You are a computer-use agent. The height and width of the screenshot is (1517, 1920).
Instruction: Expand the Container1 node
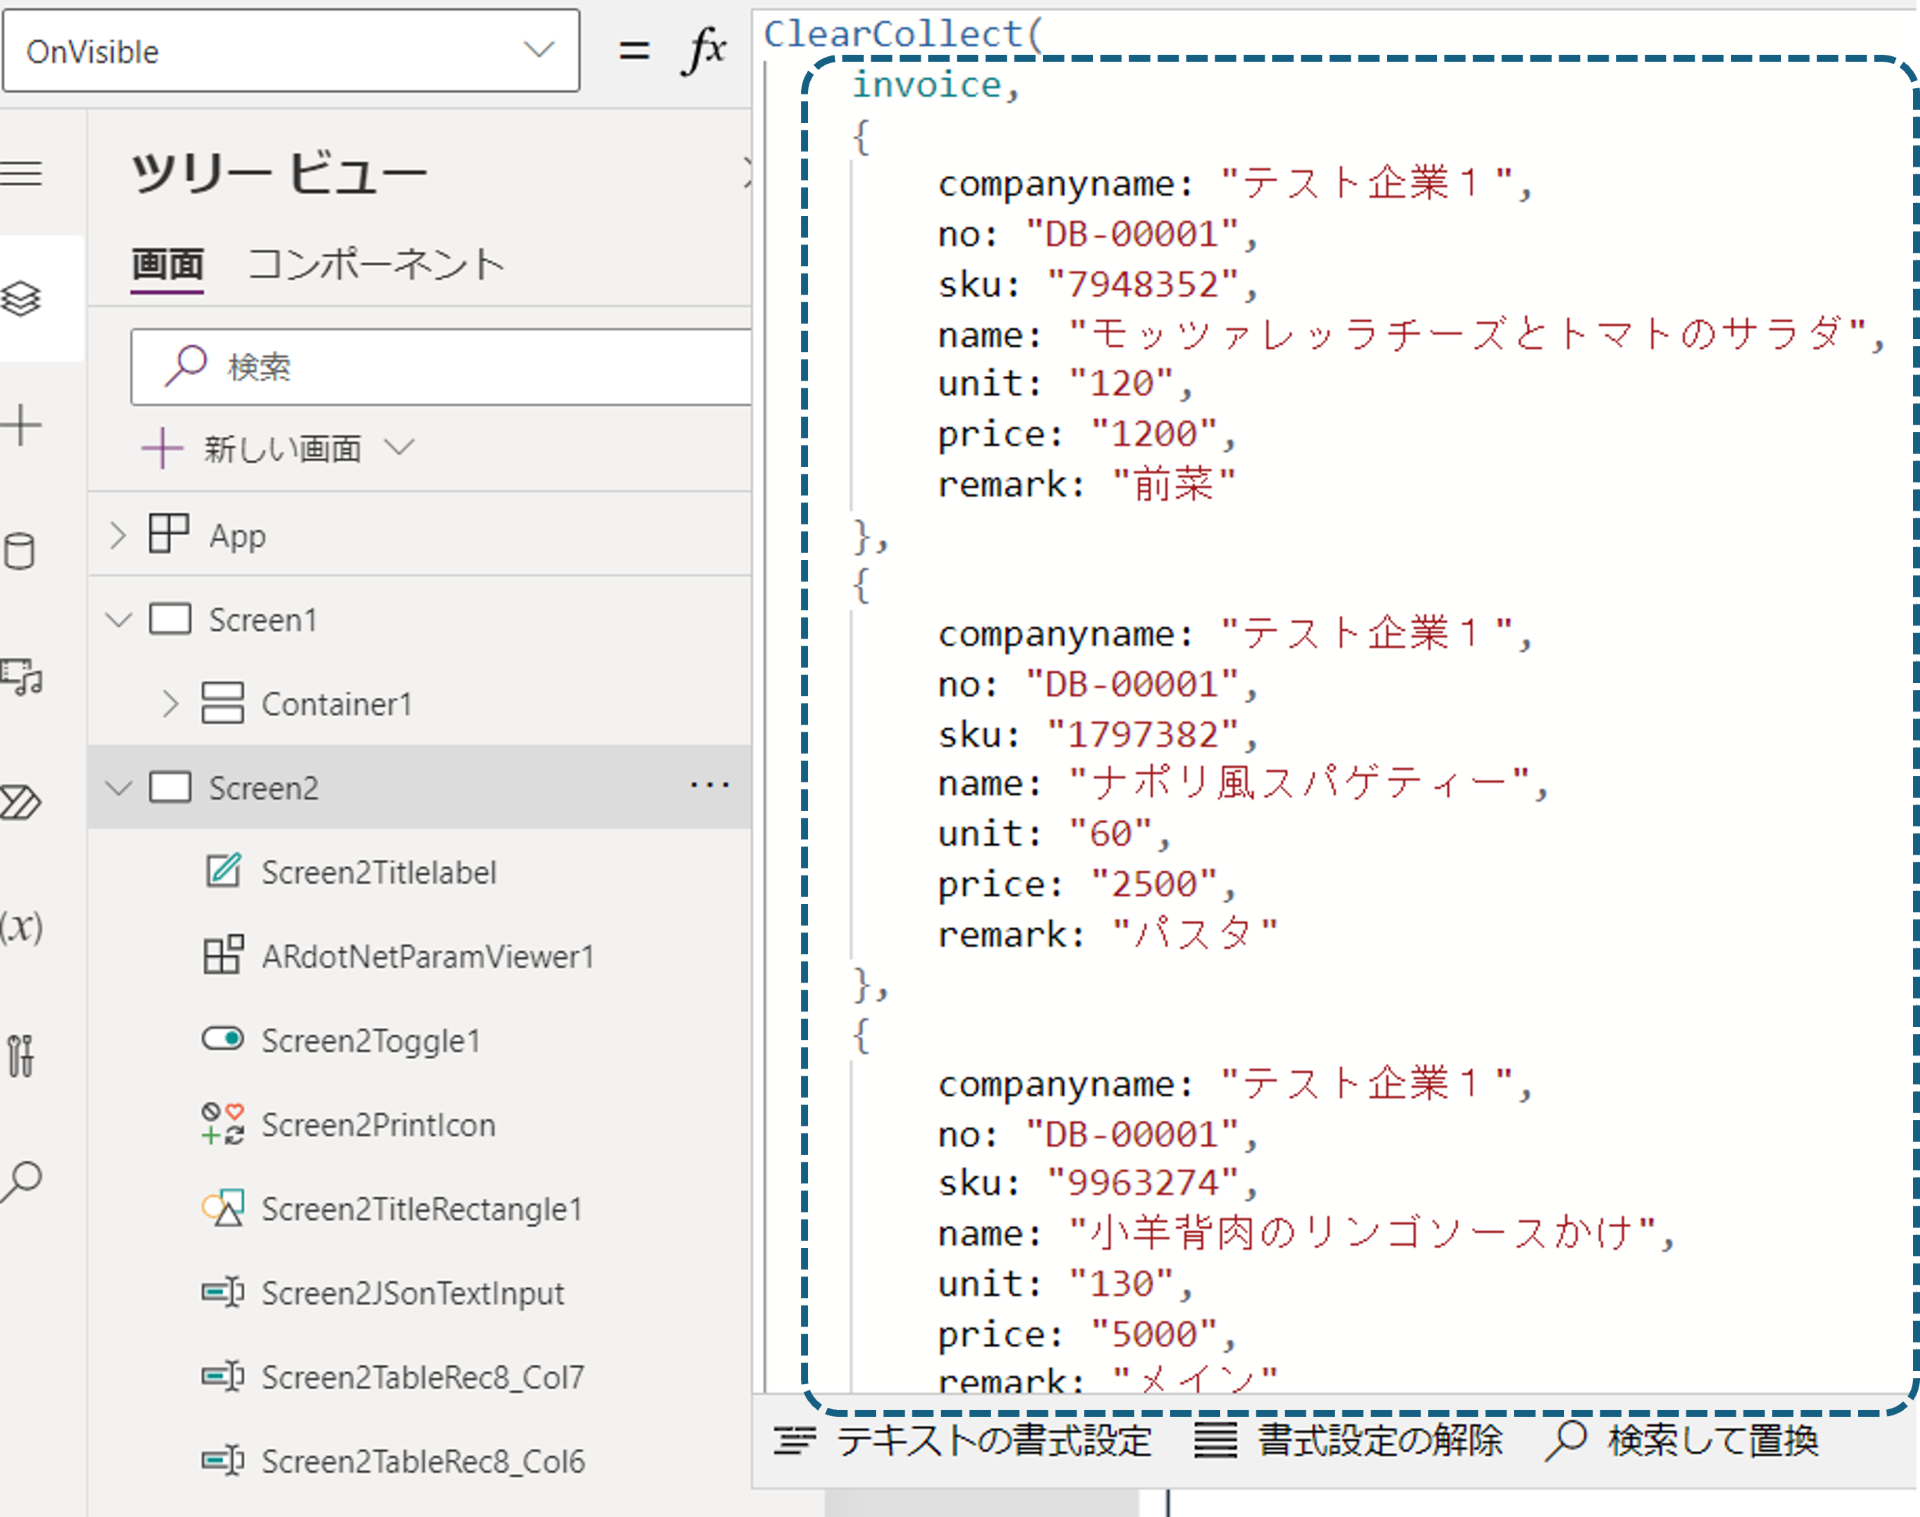[x=170, y=704]
